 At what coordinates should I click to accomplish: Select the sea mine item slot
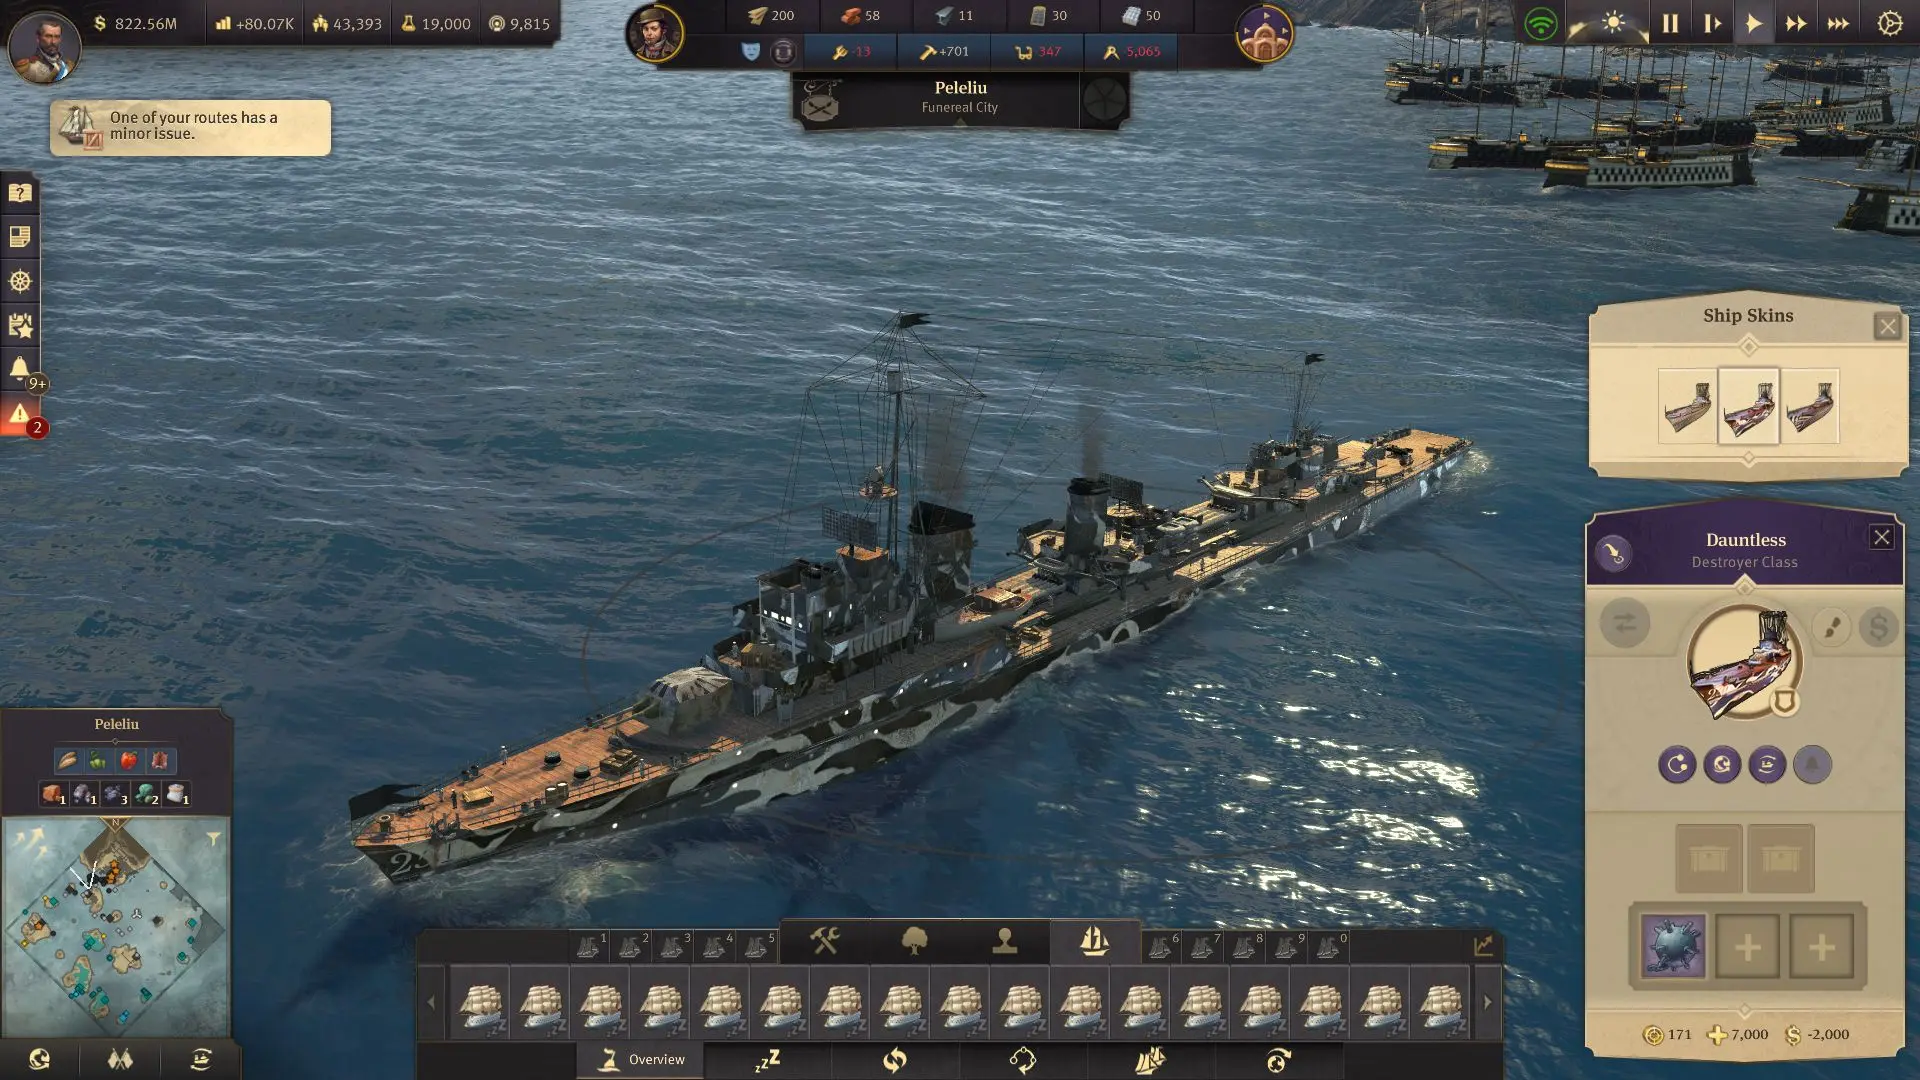click(1673, 946)
